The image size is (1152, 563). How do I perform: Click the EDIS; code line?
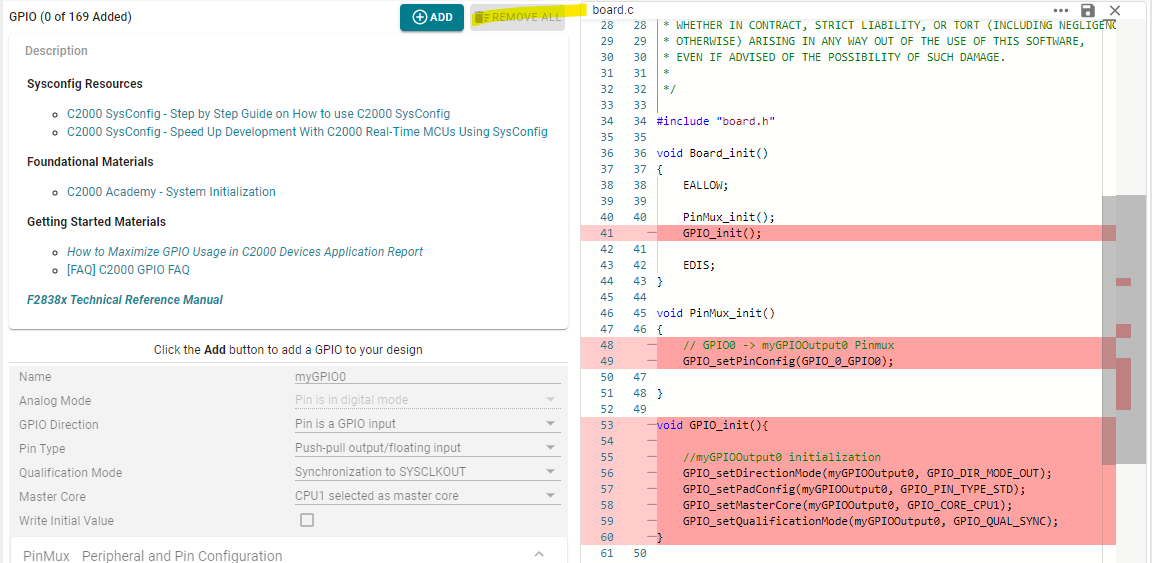(699, 265)
